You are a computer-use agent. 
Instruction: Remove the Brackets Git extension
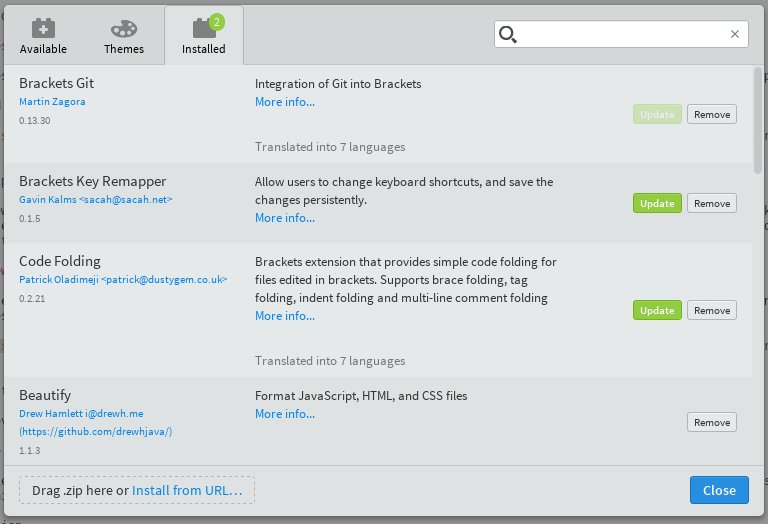[x=712, y=114]
